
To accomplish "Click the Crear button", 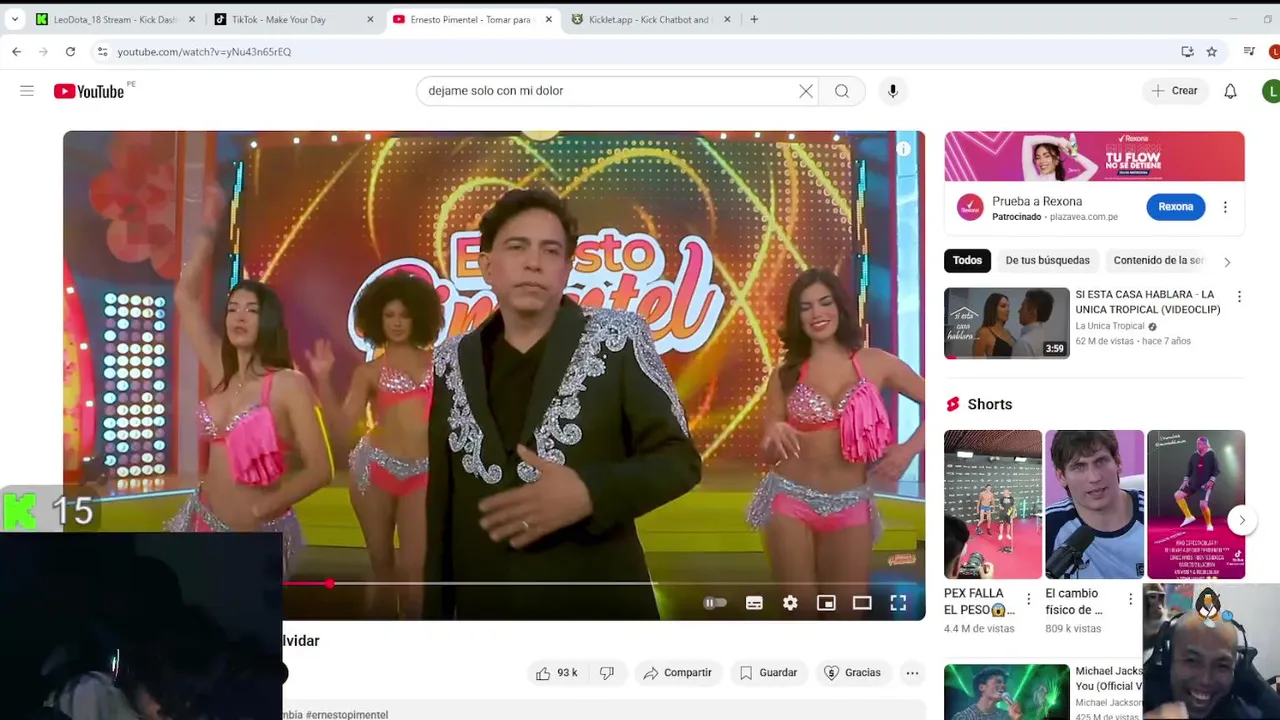I will point(1174,91).
